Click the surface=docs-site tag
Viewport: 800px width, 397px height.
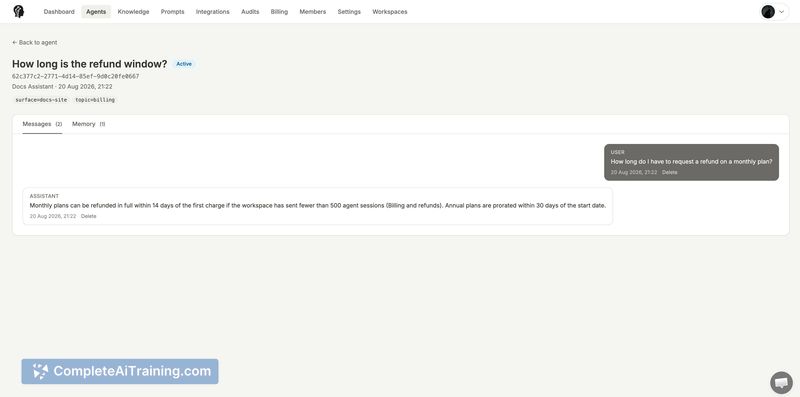click(x=41, y=100)
